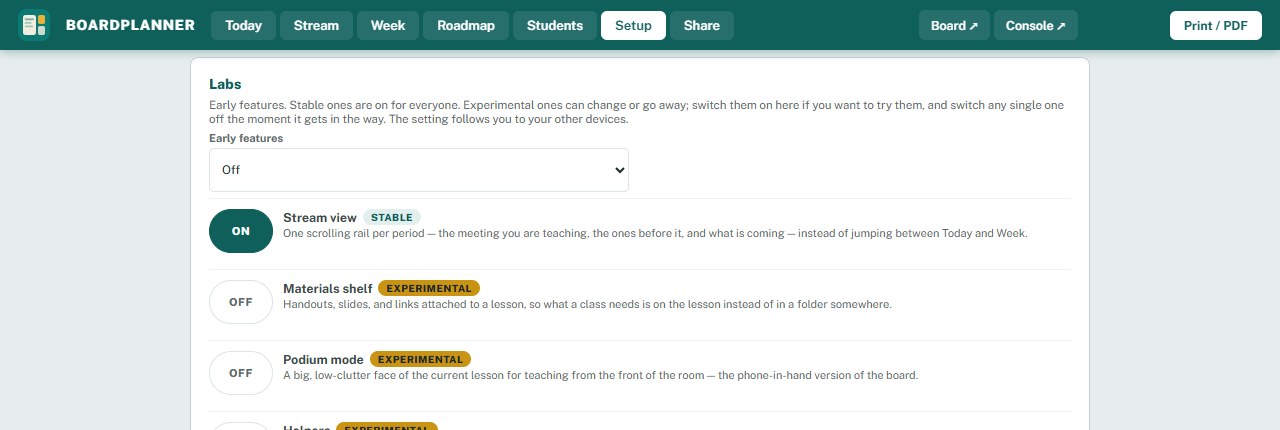Screen dimensions: 1280x430
Task: Click the BoardPlanner logo icon
Action: pos(34,25)
